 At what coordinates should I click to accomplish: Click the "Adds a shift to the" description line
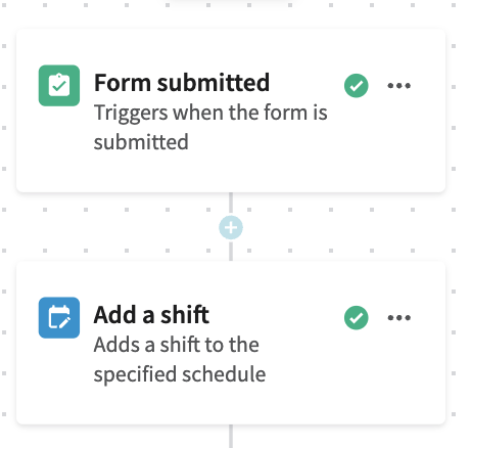[x=176, y=344]
